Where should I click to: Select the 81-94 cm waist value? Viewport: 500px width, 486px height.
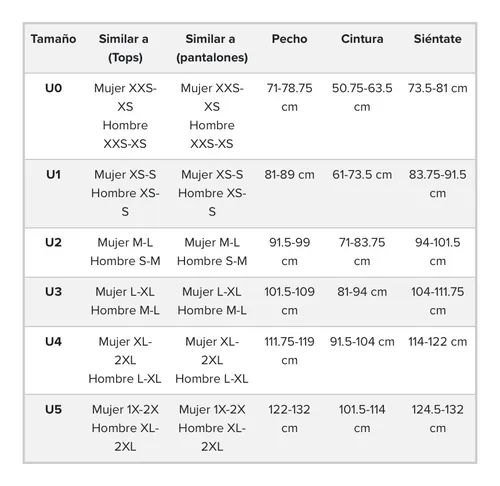362,292
